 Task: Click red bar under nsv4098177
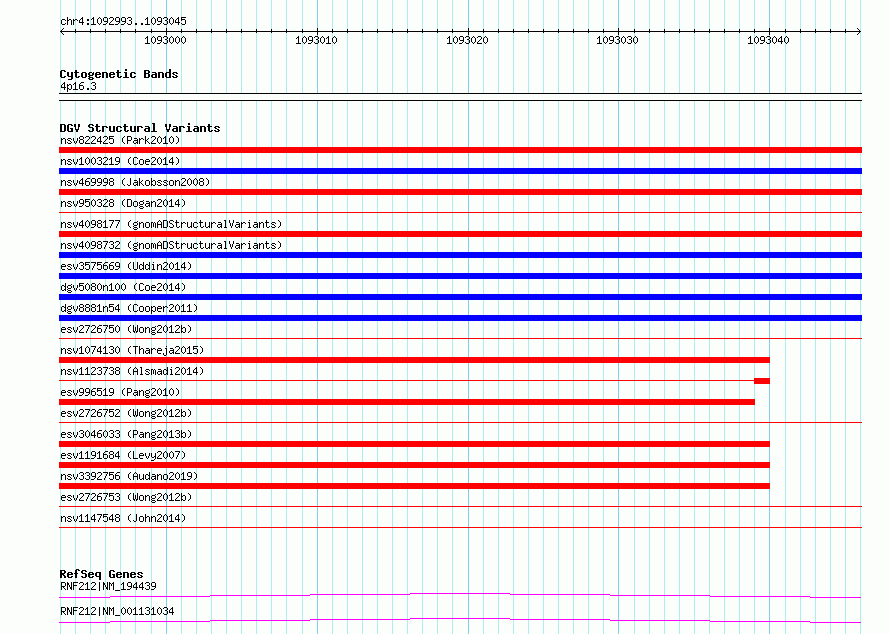coord(460,234)
